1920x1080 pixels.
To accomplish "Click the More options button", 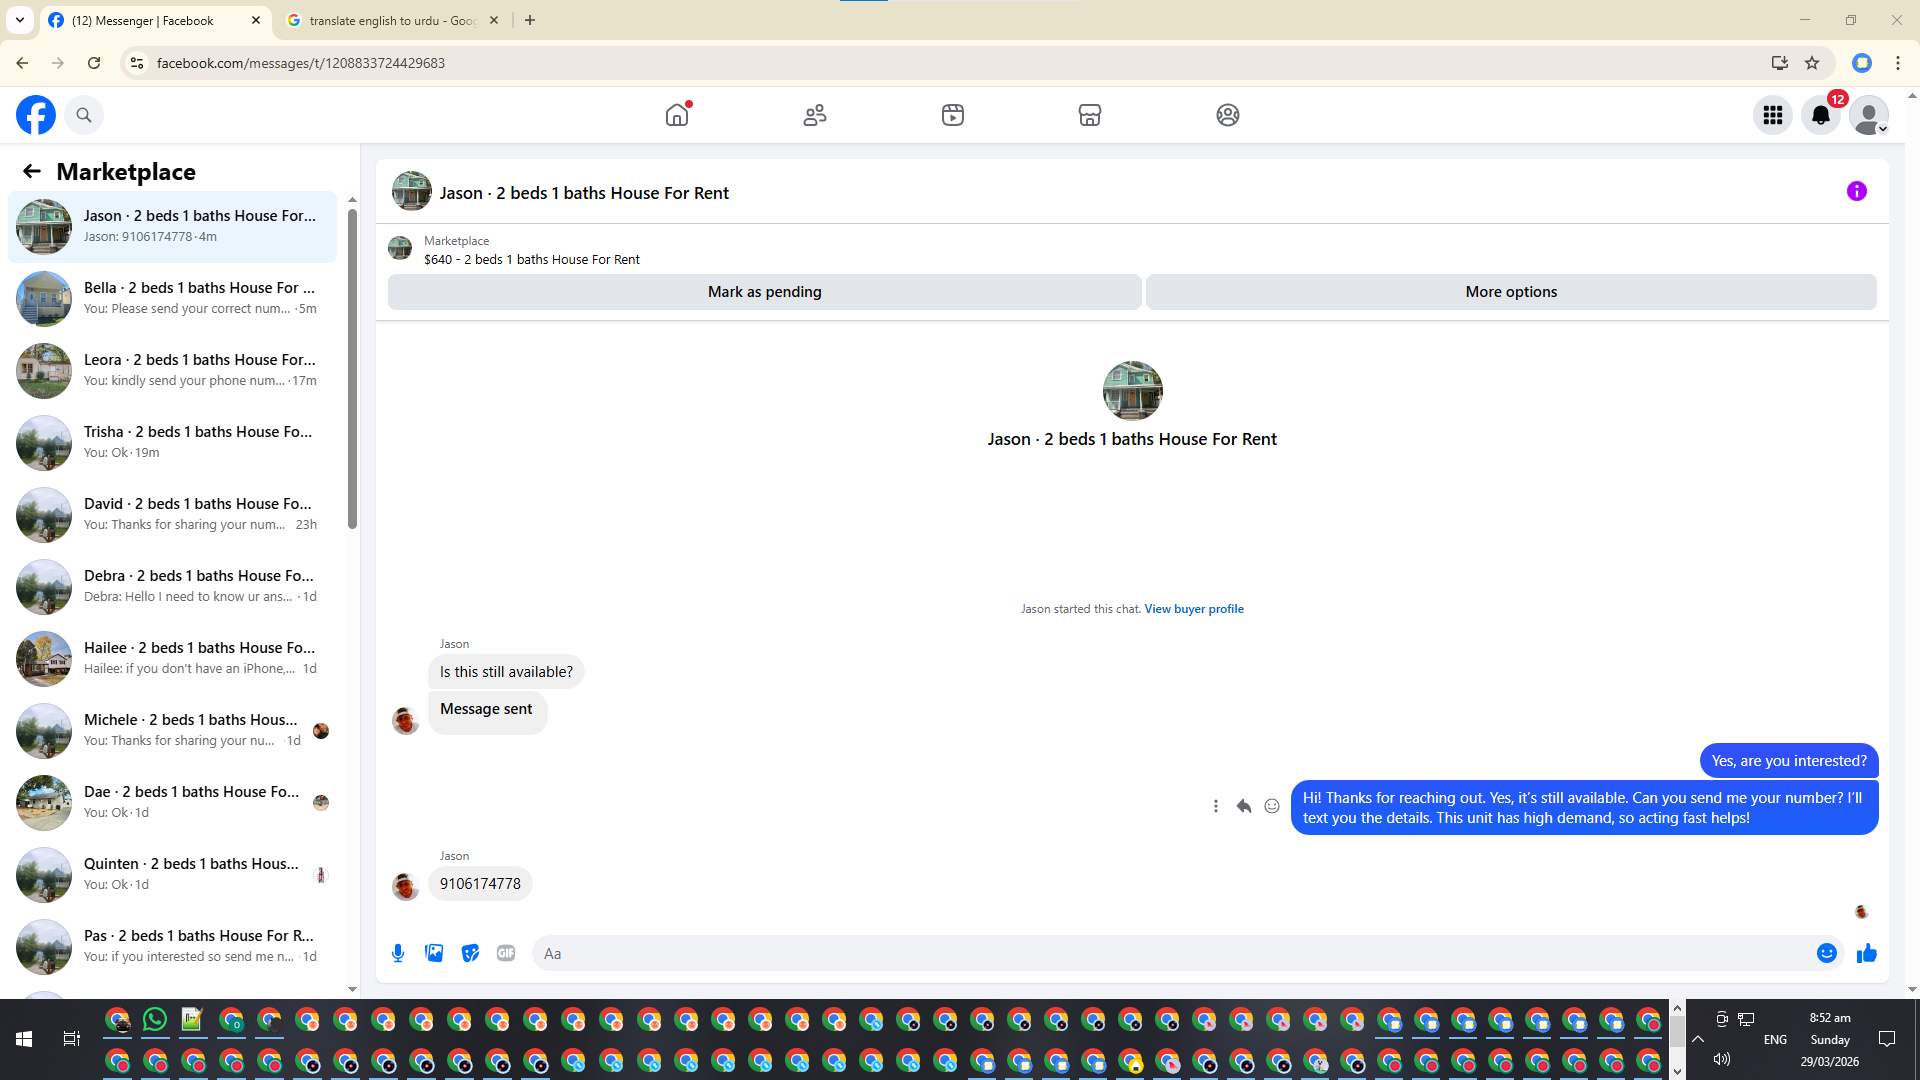I will pyautogui.click(x=1511, y=292).
